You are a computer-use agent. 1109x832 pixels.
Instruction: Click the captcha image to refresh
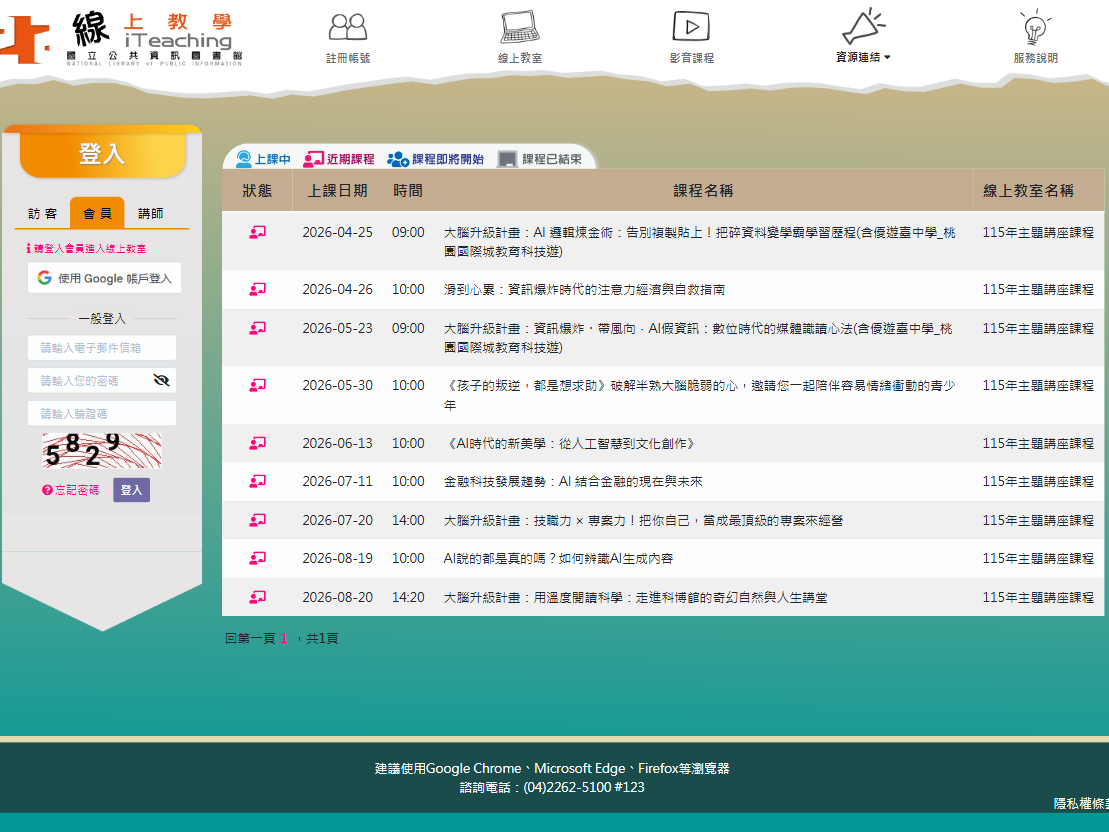click(x=101, y=450)
